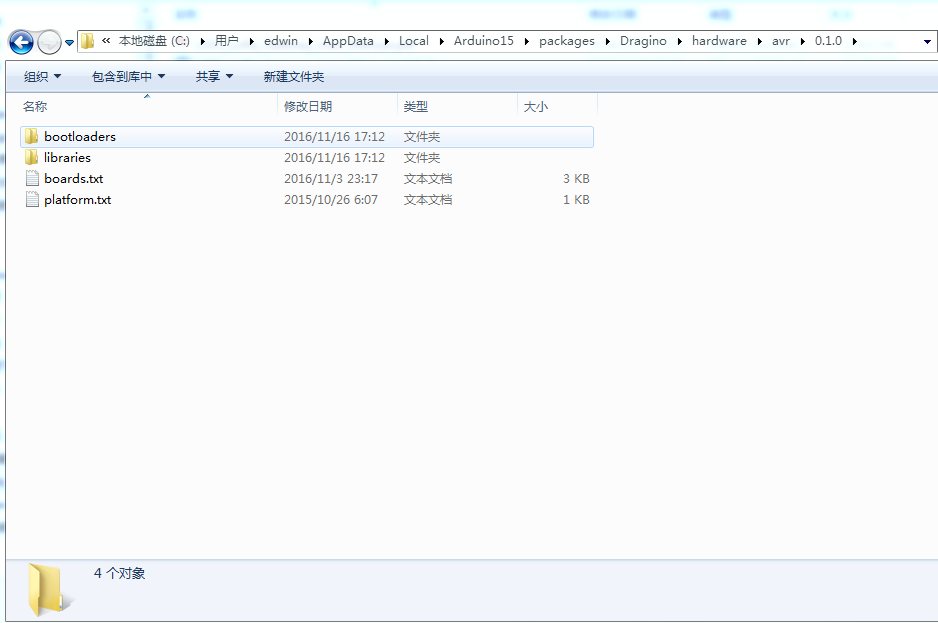938x623 pixels.
Task: Click 文本文档 type of boards.txt row
Action: 428,178
